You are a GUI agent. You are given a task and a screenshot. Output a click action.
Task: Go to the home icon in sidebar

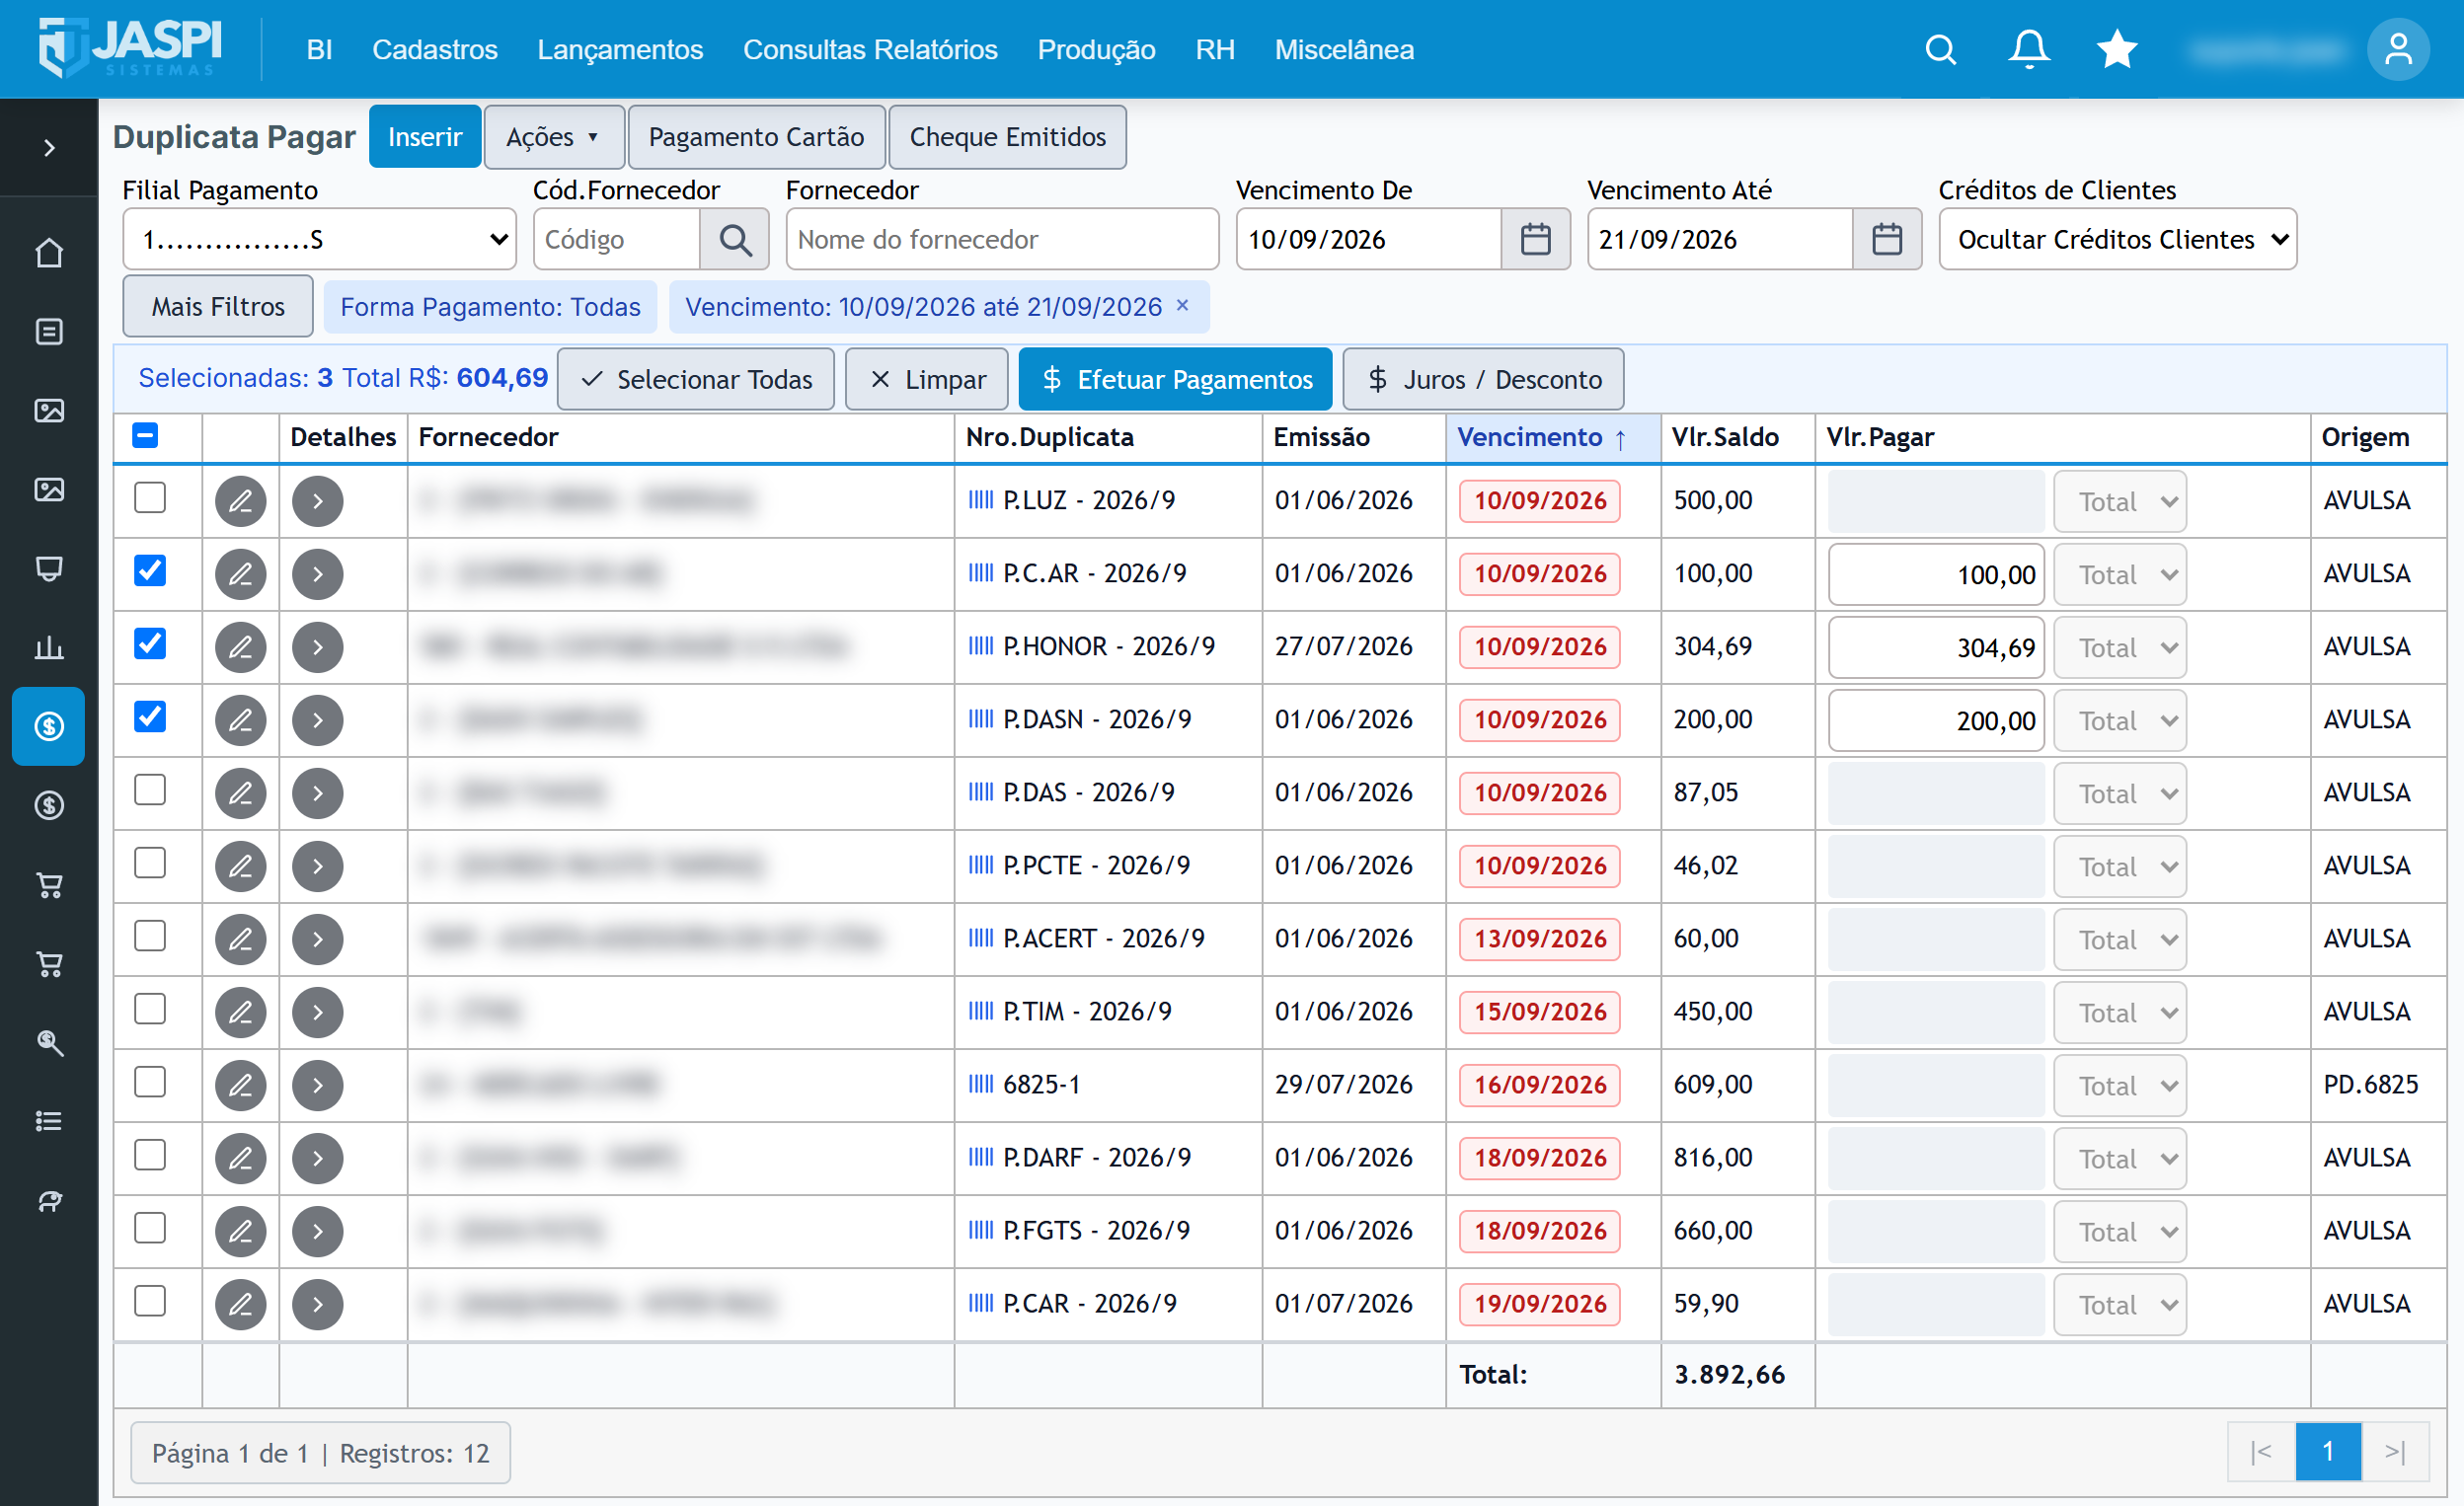(49, 253)
